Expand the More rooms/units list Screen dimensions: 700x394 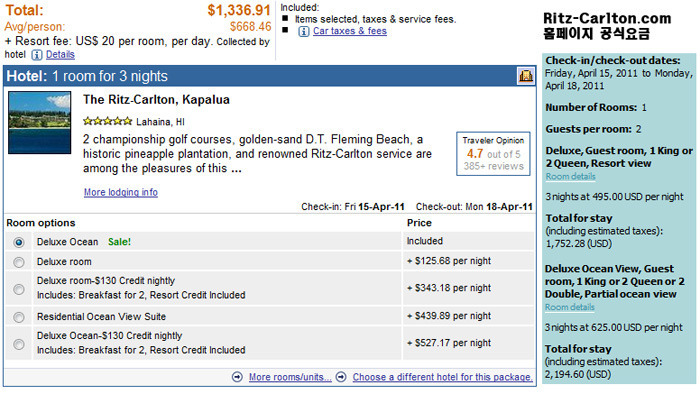coord(290,377)
